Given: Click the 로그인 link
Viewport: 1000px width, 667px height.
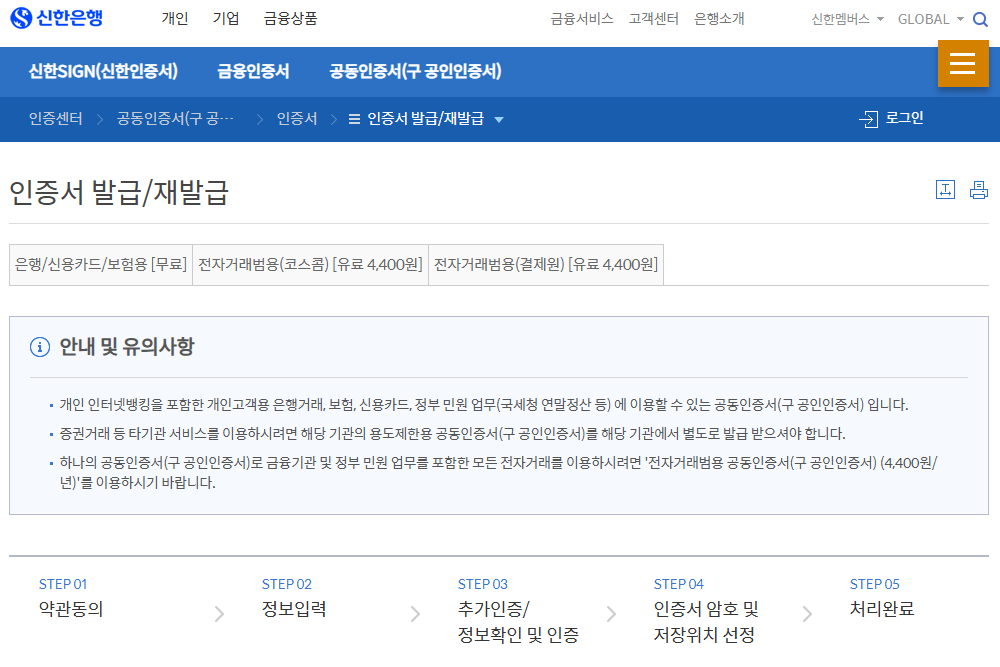Looking at the screenshot, I should pos(904,118).
